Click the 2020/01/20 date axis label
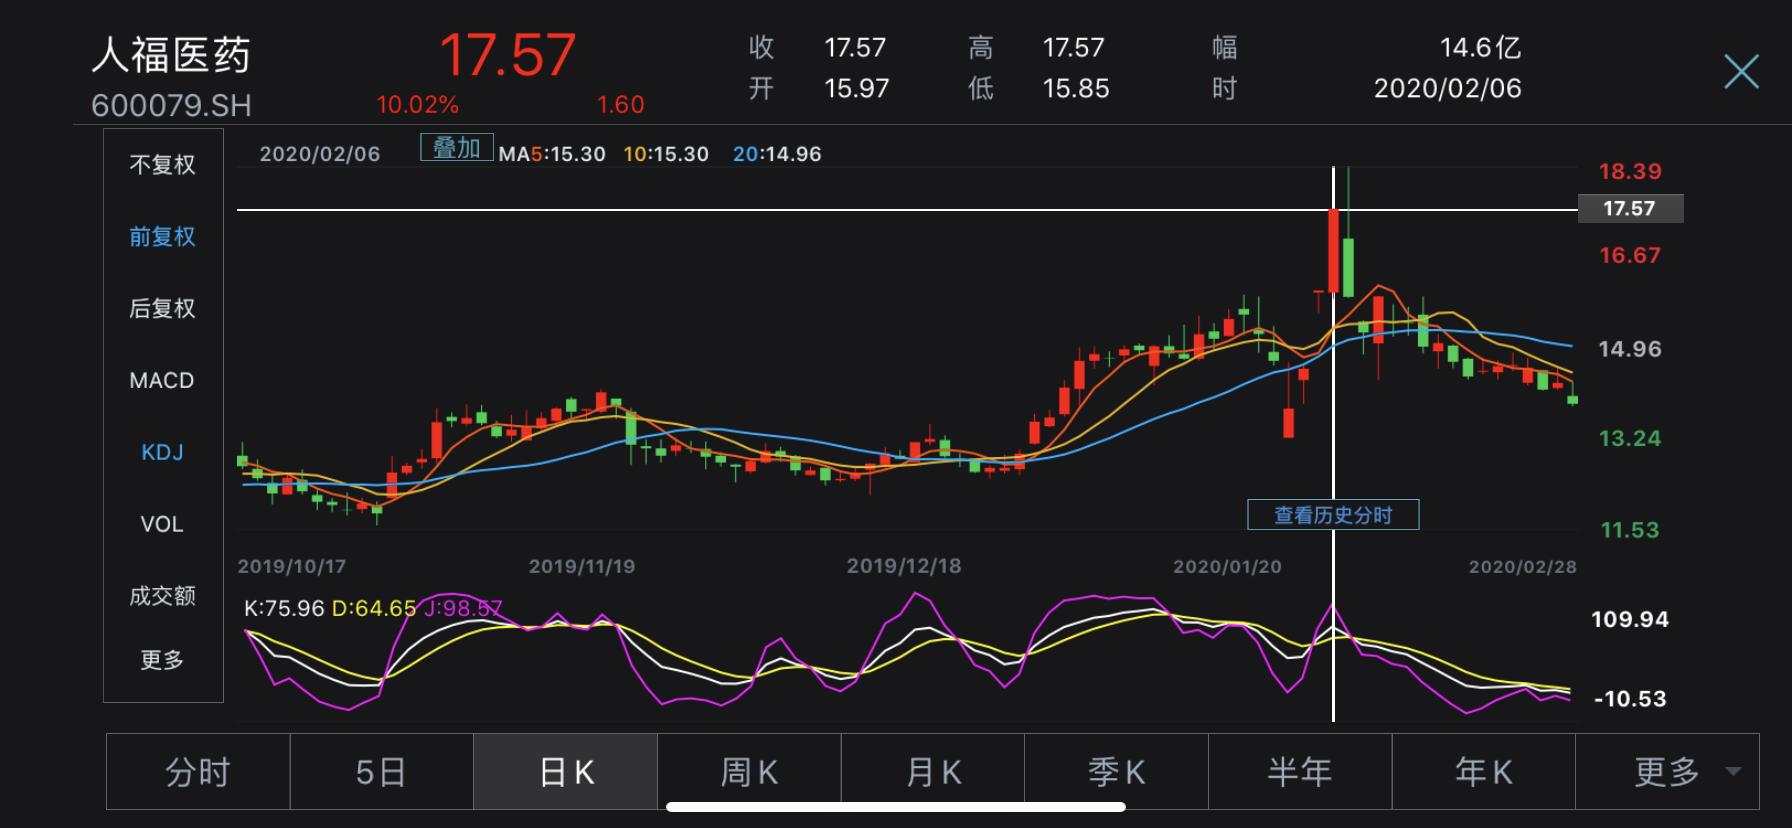 coord(1227,566)
